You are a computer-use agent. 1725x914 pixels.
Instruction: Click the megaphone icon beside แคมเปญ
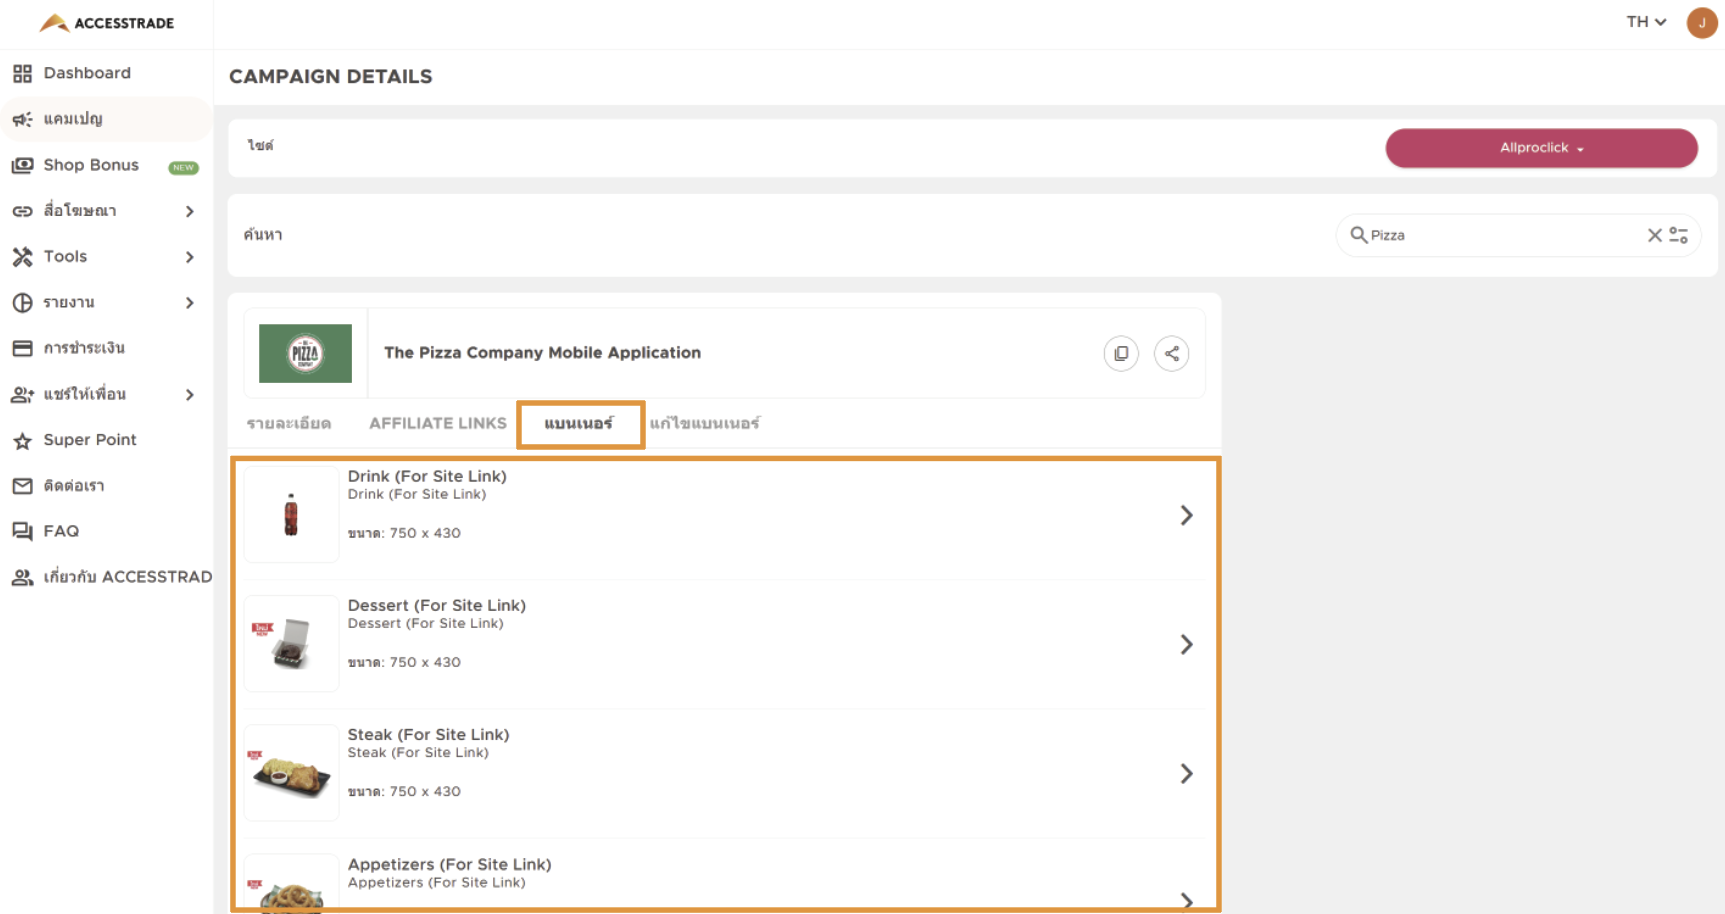pyautogui.click(x=22, y=119)
